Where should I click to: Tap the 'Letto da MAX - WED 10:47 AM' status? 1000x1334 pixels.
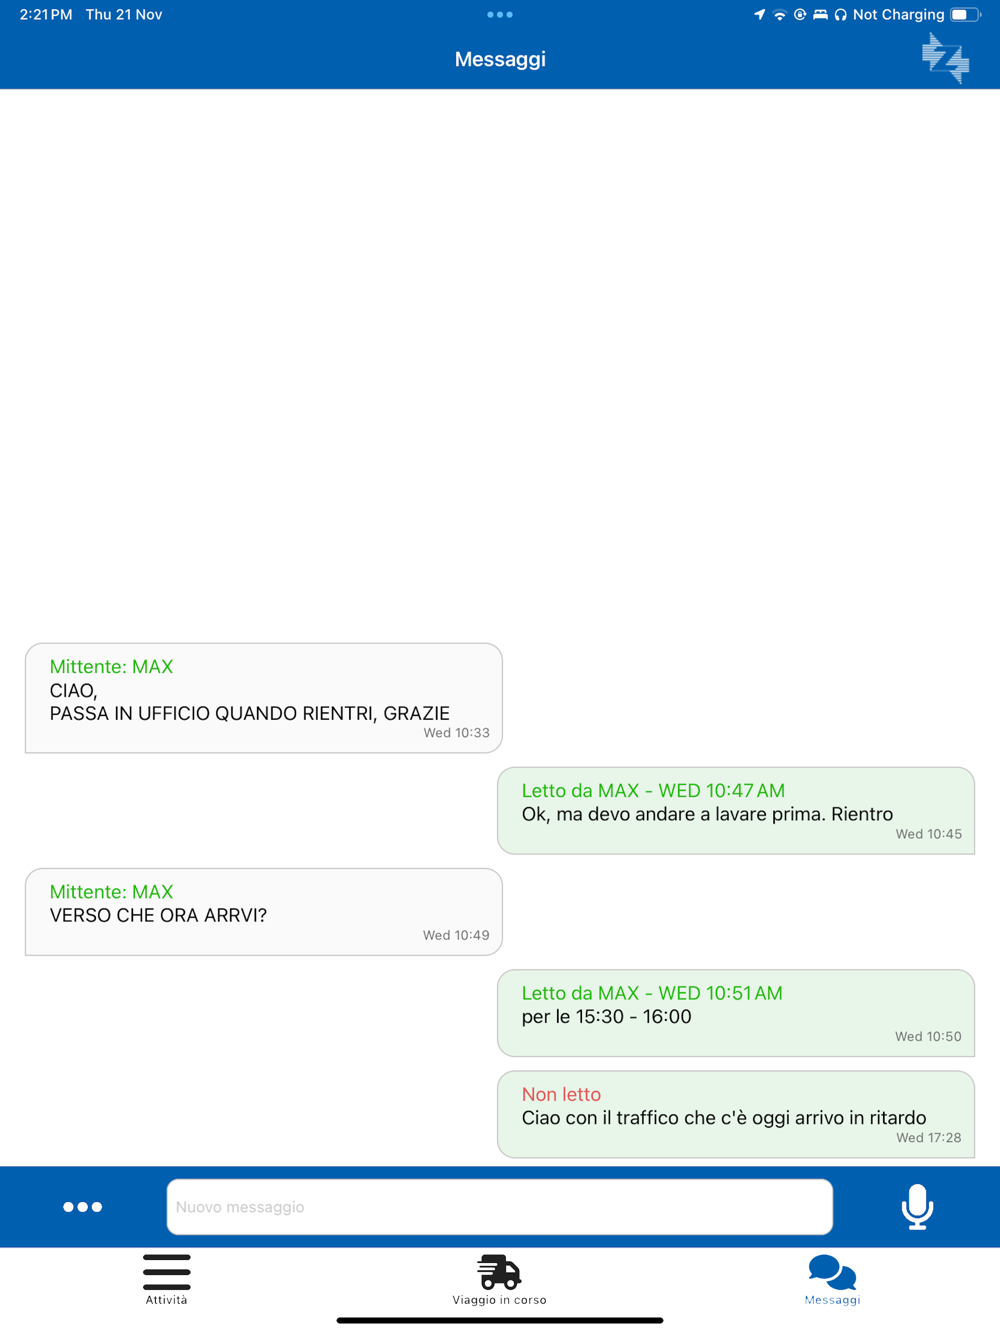click(x=653, y=790)
